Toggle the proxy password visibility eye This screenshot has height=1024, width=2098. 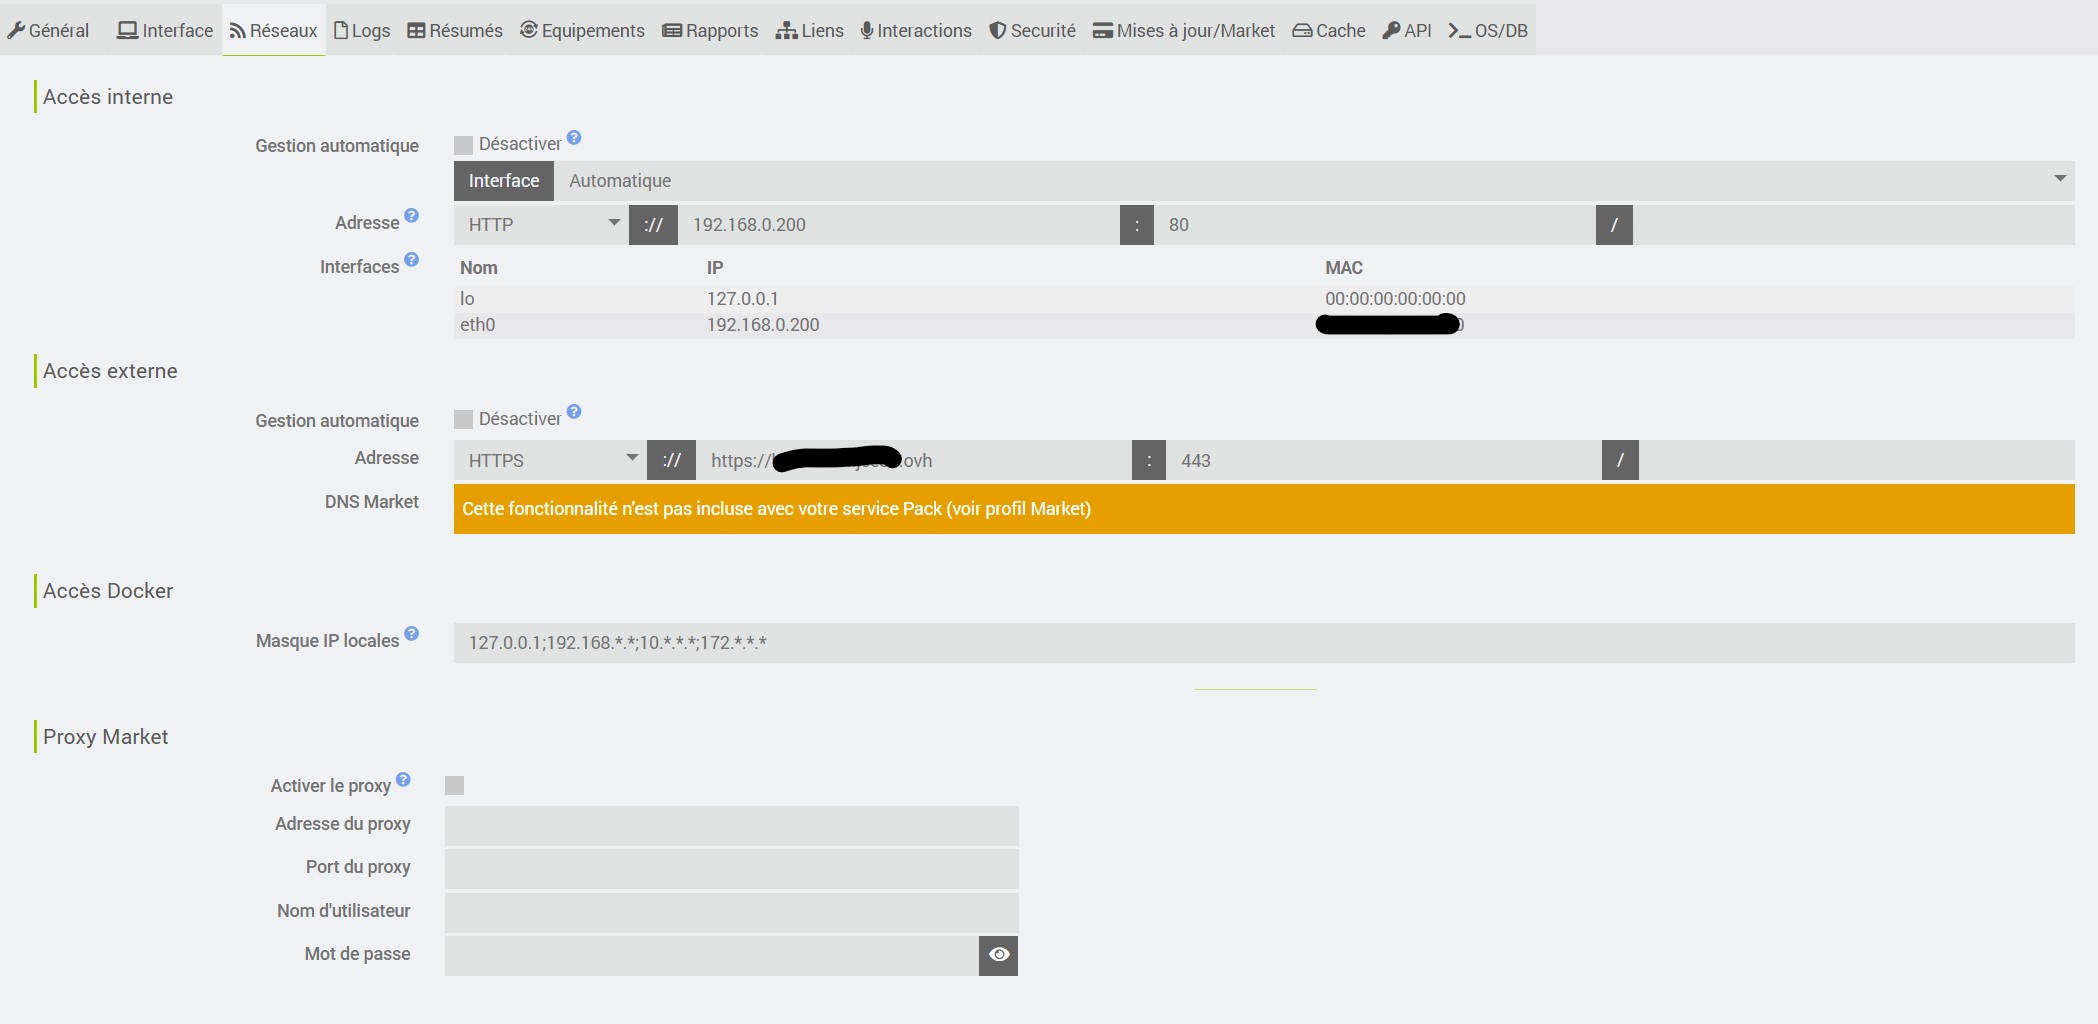tap(998, 955)
